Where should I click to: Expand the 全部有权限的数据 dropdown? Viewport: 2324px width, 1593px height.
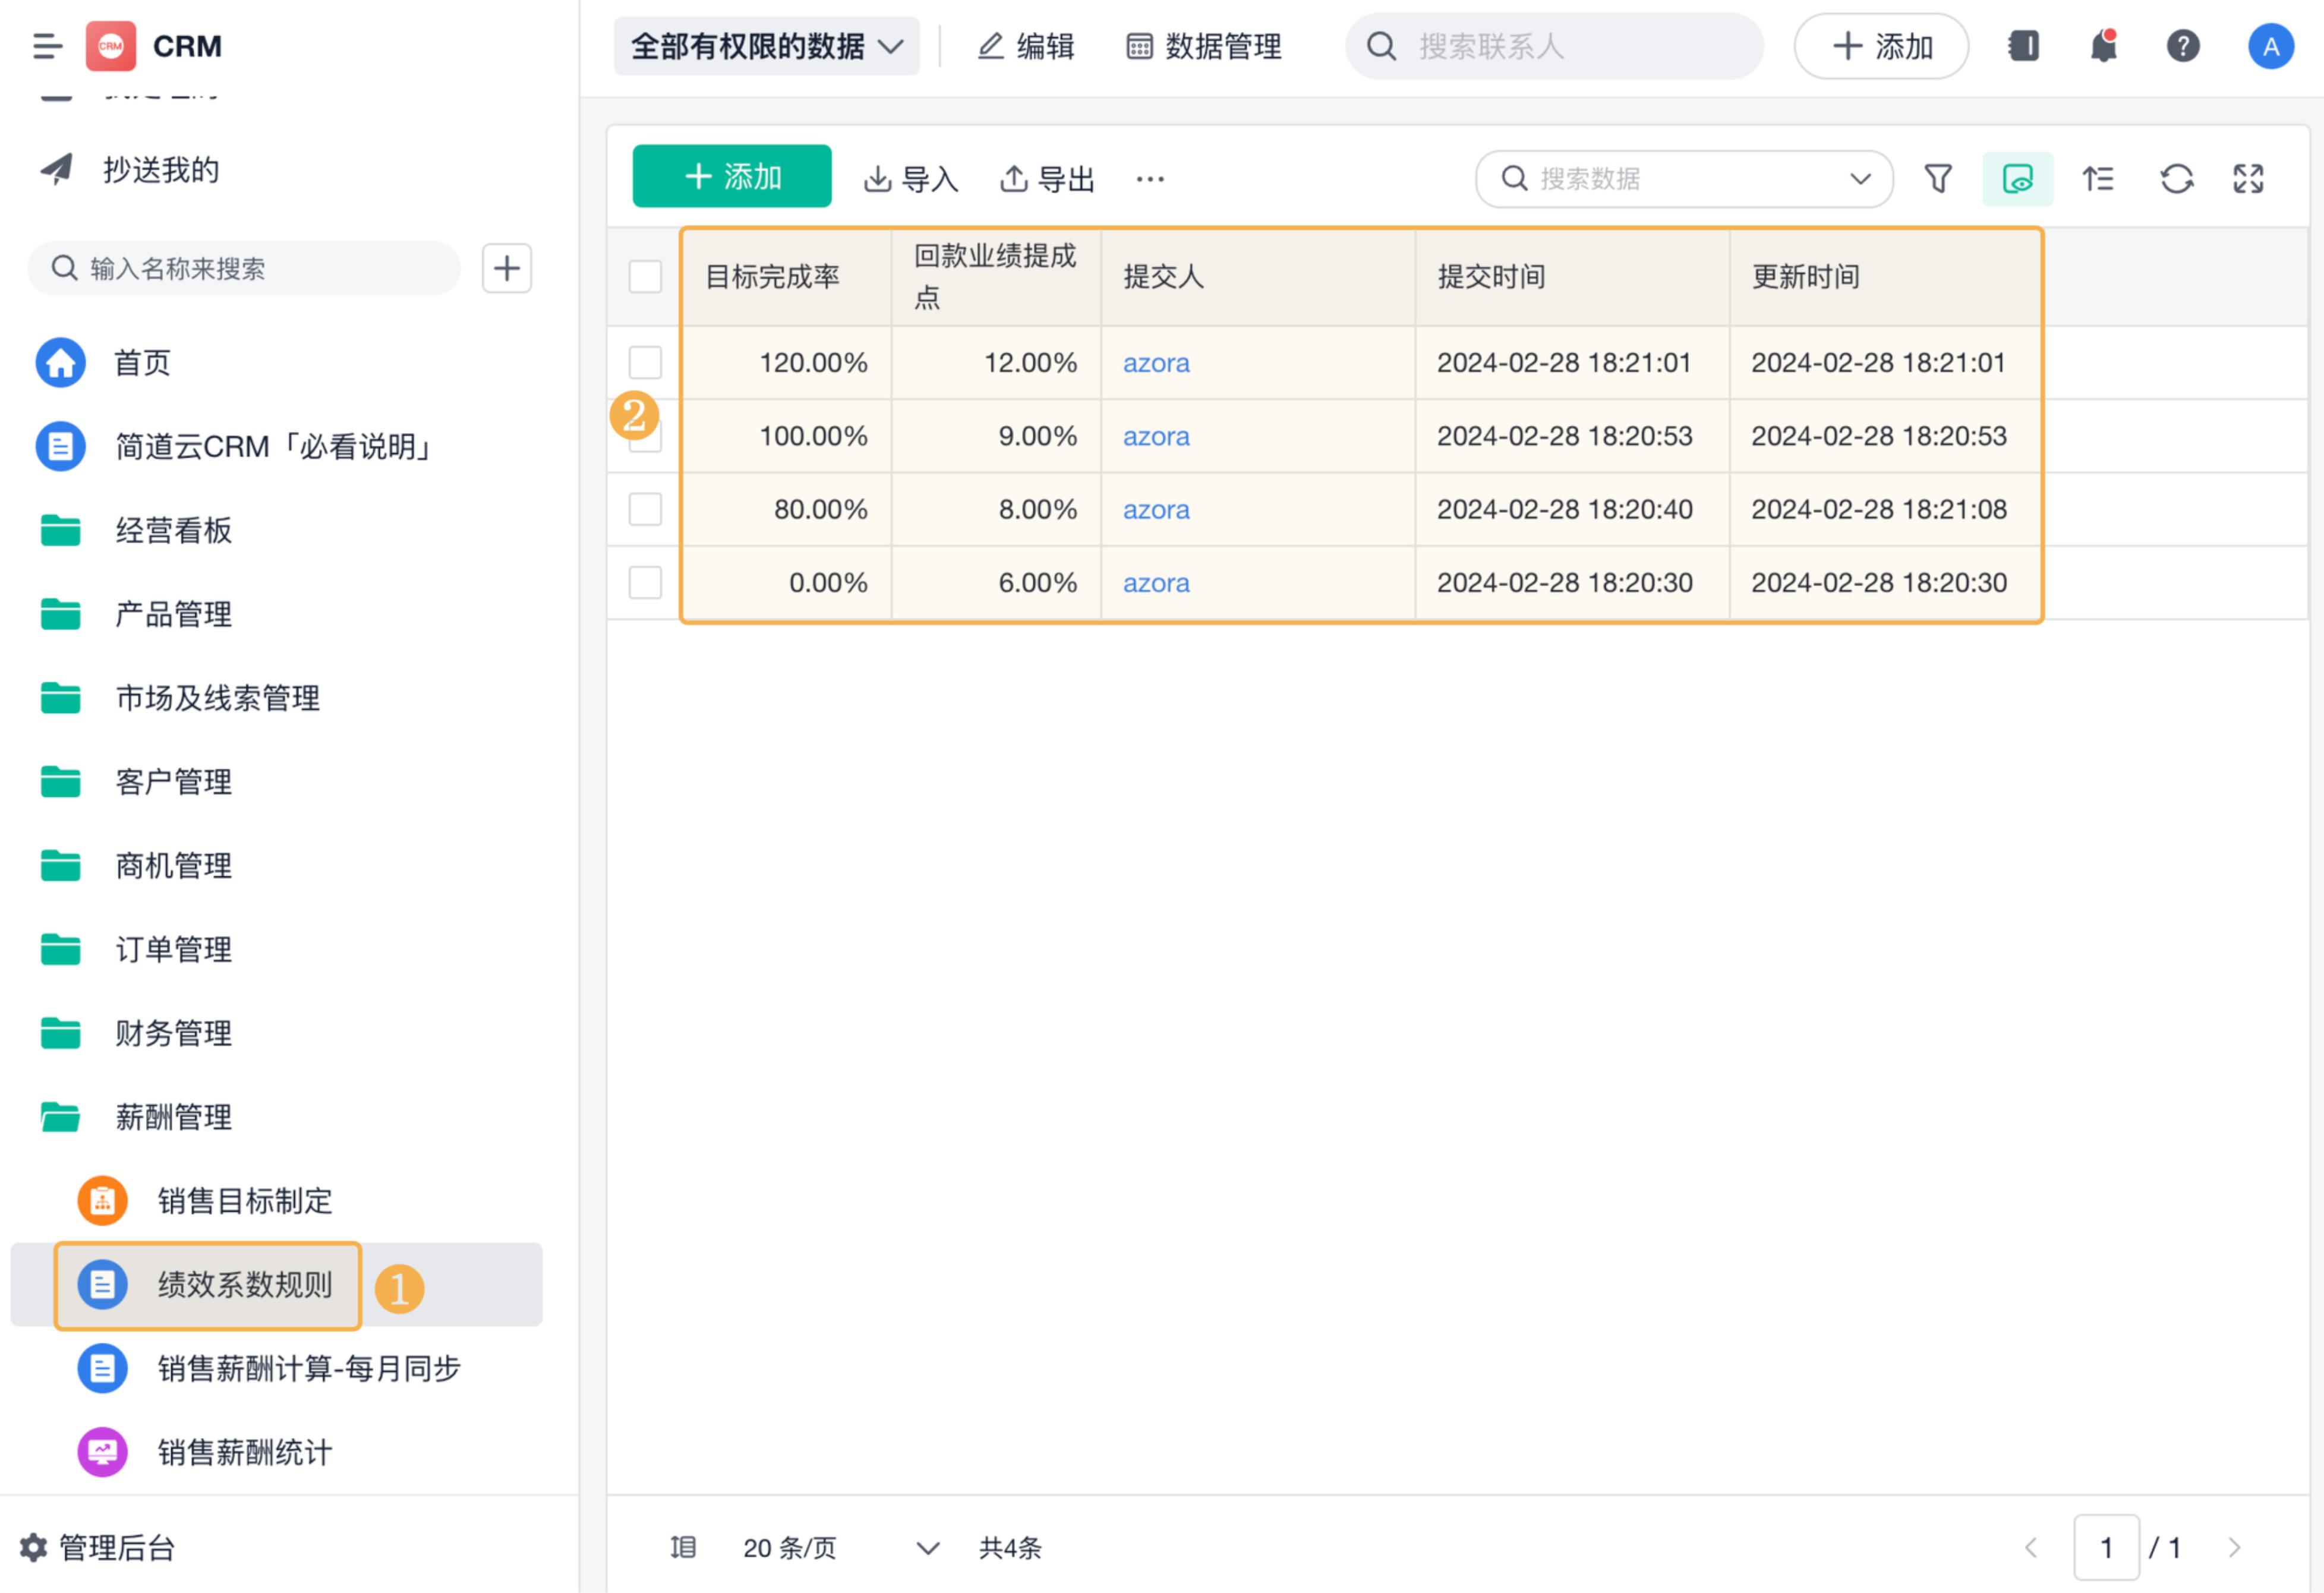(766, 46)
